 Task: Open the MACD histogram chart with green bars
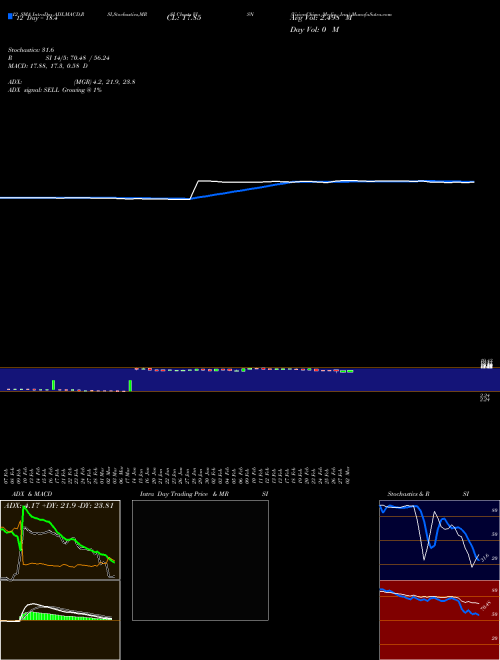[60, 620]
